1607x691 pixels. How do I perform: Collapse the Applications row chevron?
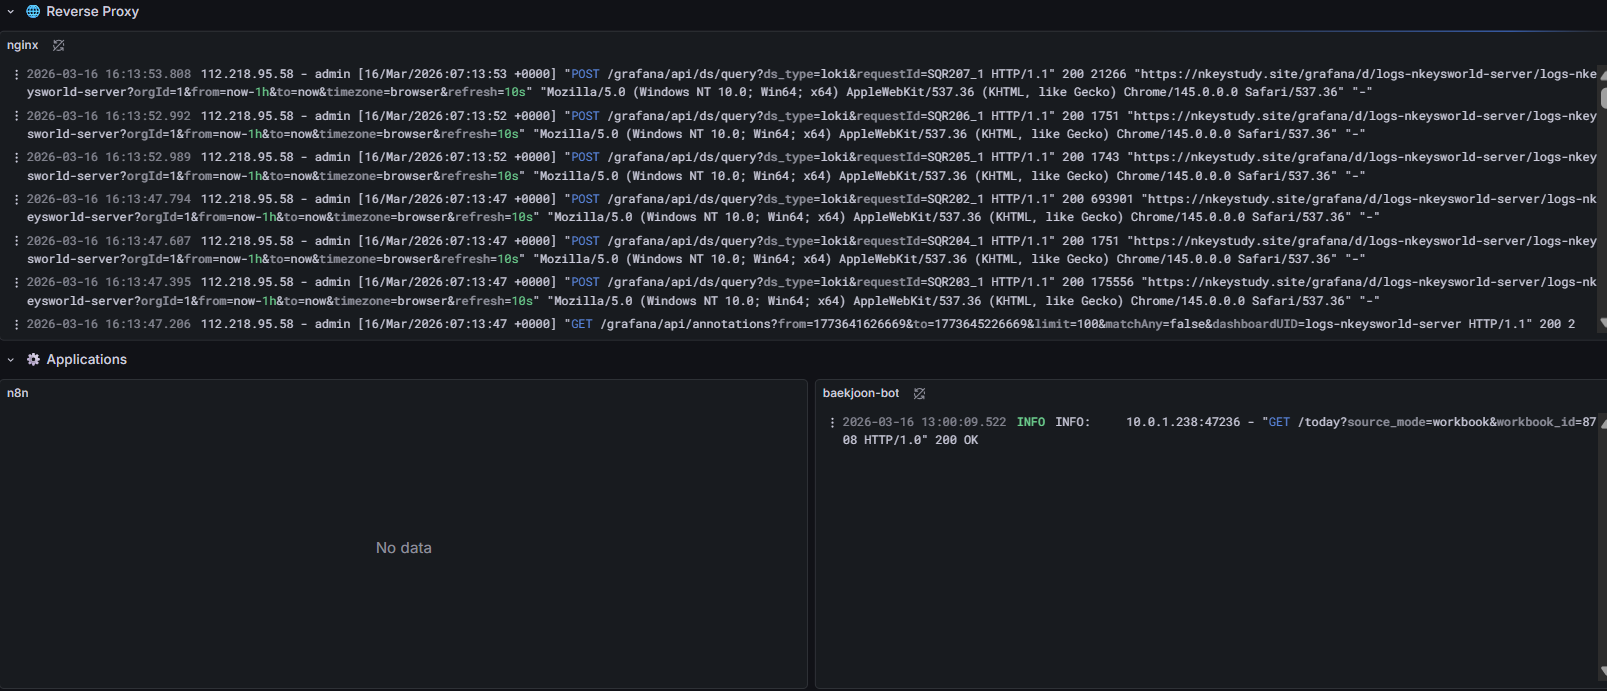(x=11, y=360)
